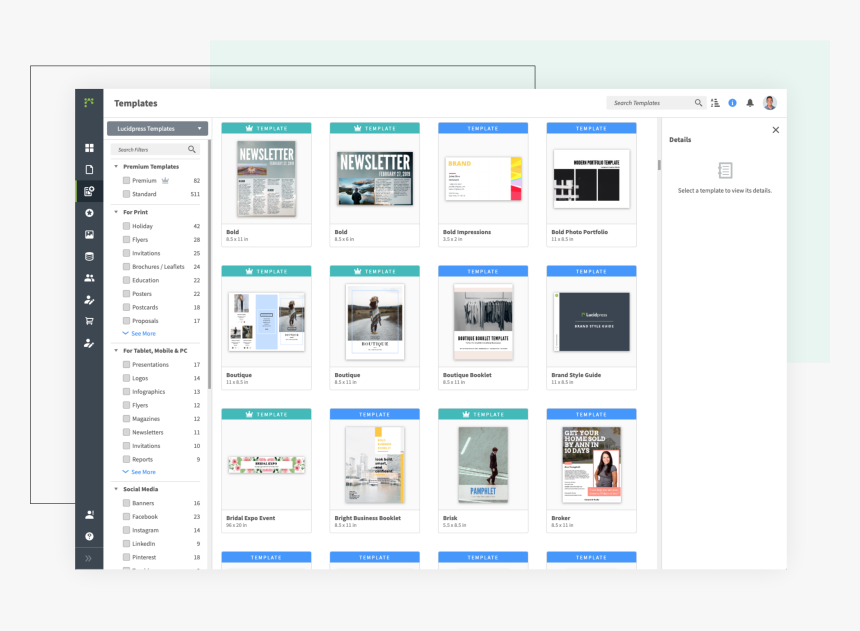Screen dimensions: 860x631
Task: Enable the Holiday filter checkbox
Action: coord(126,226)
